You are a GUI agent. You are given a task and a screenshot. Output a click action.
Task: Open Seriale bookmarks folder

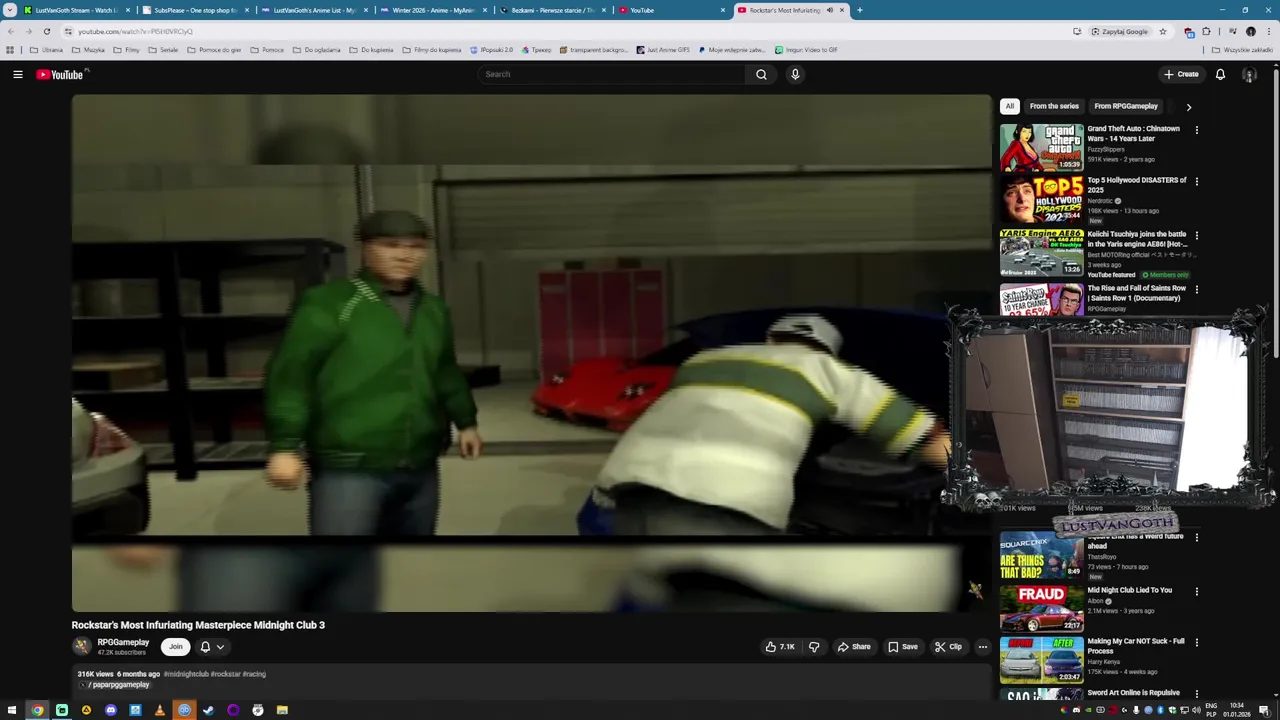(x=163, y=49)
